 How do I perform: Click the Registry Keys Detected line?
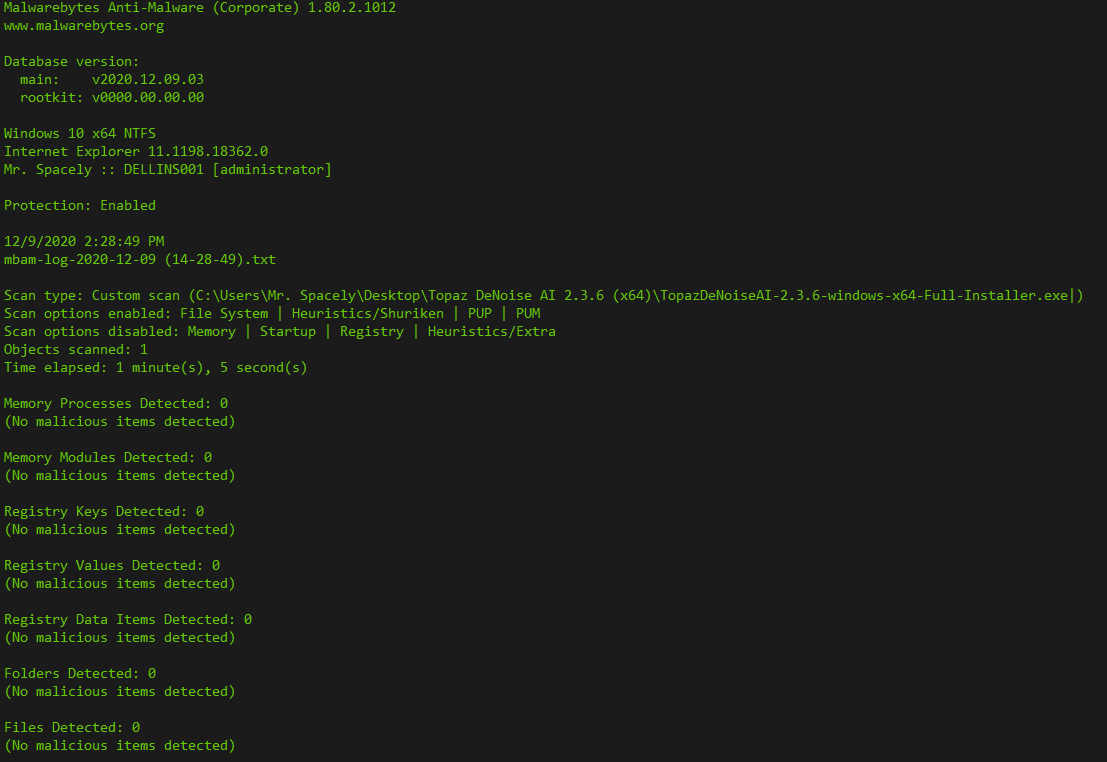104,511
